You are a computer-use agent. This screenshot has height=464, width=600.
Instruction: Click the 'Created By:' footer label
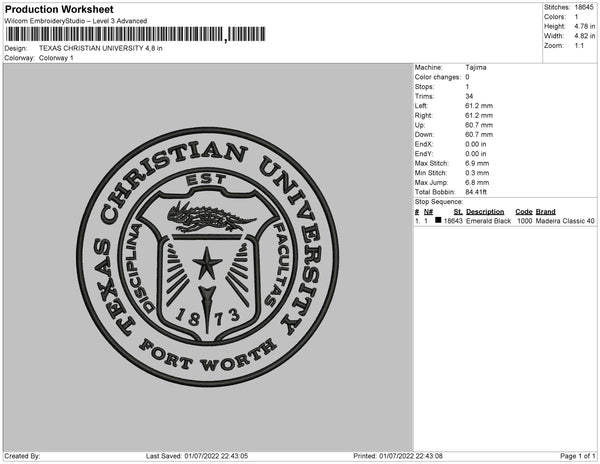[x=22, y=456]
